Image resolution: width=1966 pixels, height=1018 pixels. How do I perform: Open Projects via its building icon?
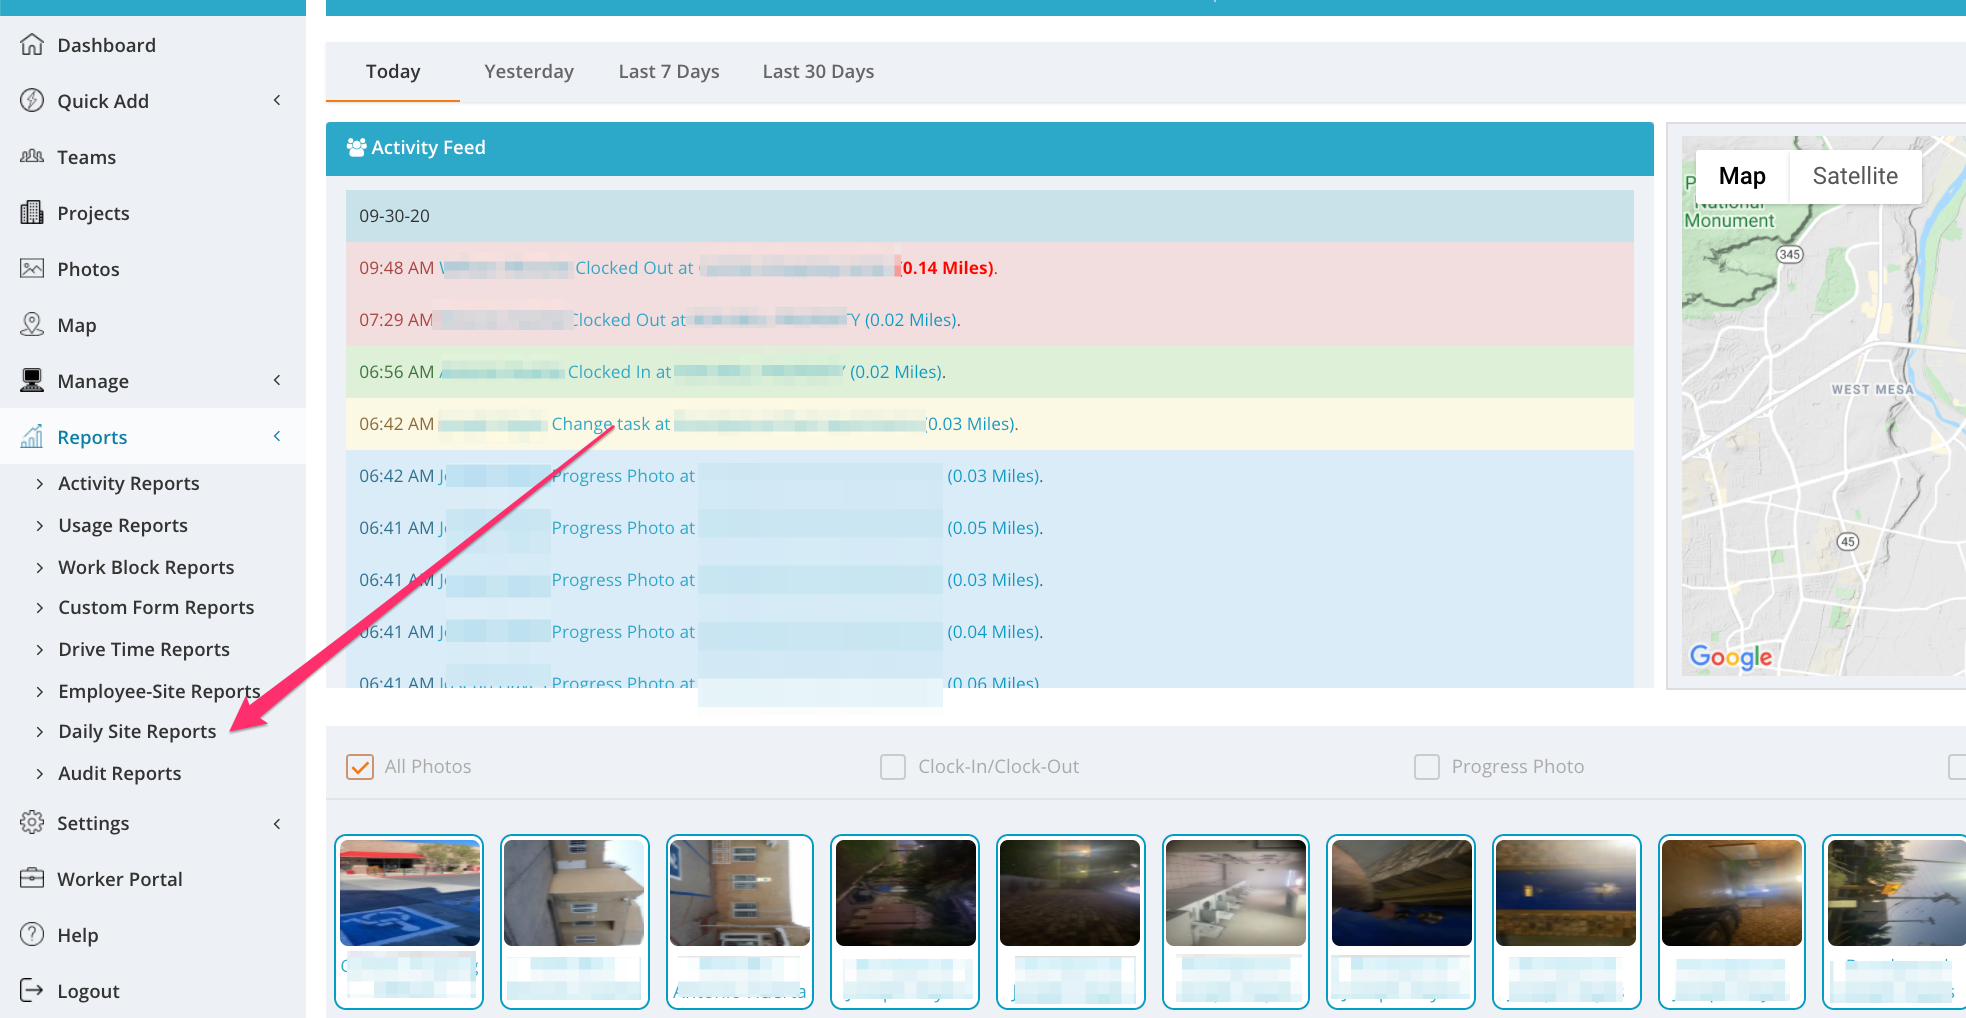point(32,213)
